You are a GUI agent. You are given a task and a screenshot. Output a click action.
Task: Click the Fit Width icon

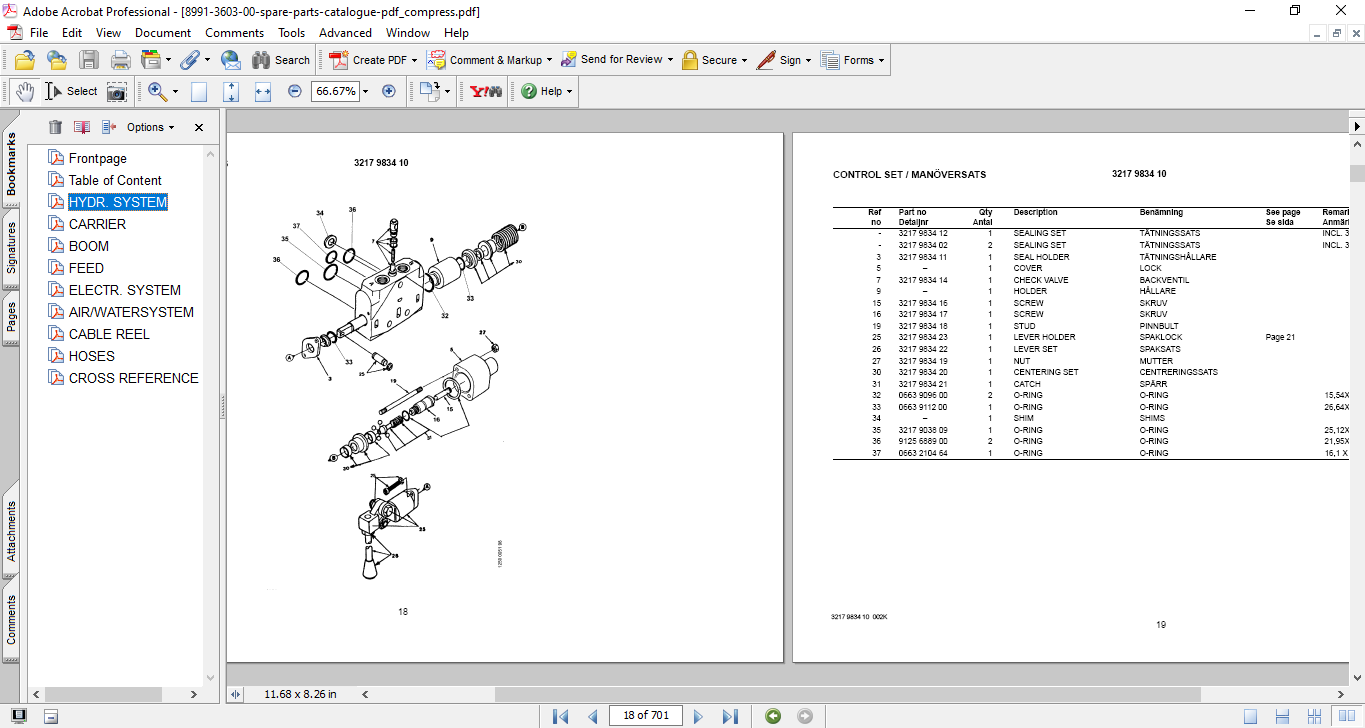click(263, 91)
